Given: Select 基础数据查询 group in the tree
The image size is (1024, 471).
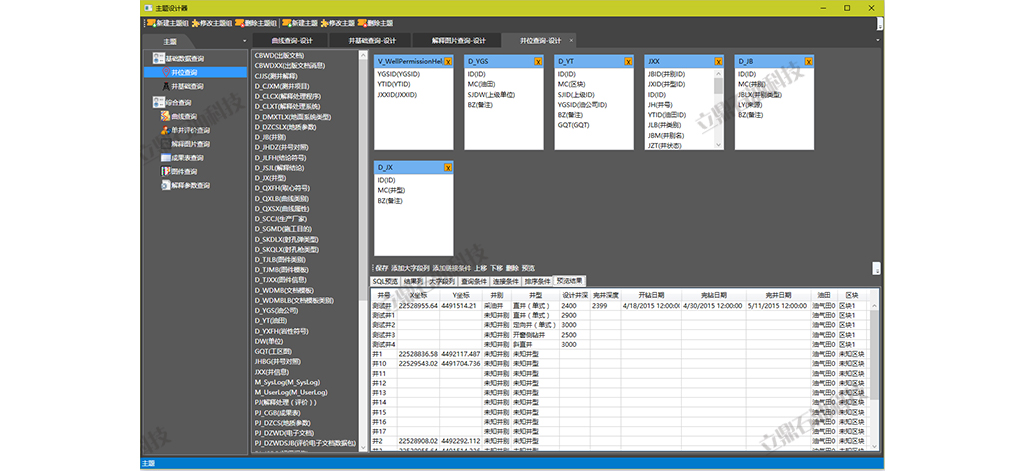Looking at the screenshot, I should tap(178, 58).
